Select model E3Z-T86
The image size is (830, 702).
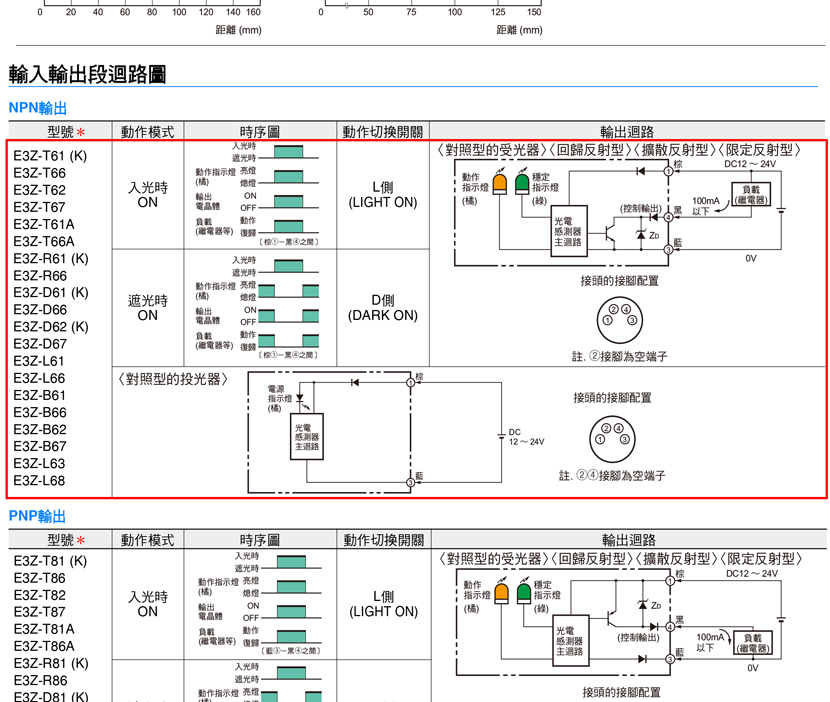tap(40, 578)
